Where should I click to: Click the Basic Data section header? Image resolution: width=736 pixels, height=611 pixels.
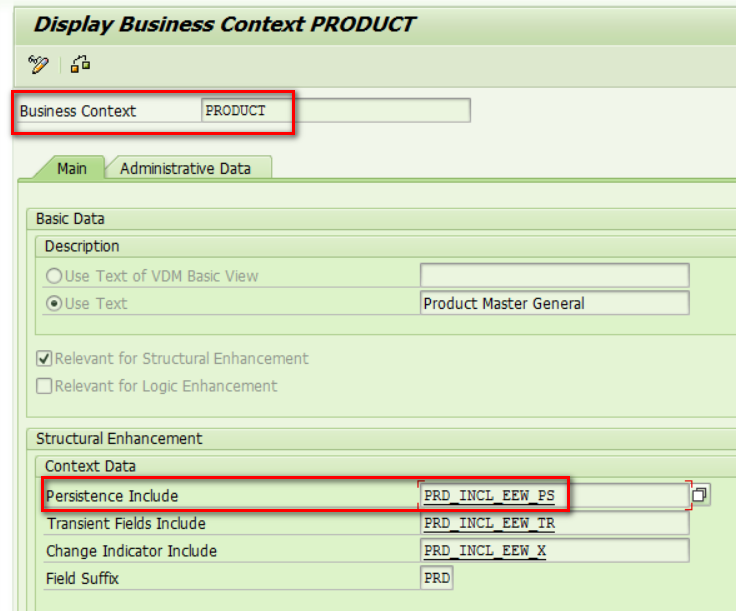coord(70,219)
